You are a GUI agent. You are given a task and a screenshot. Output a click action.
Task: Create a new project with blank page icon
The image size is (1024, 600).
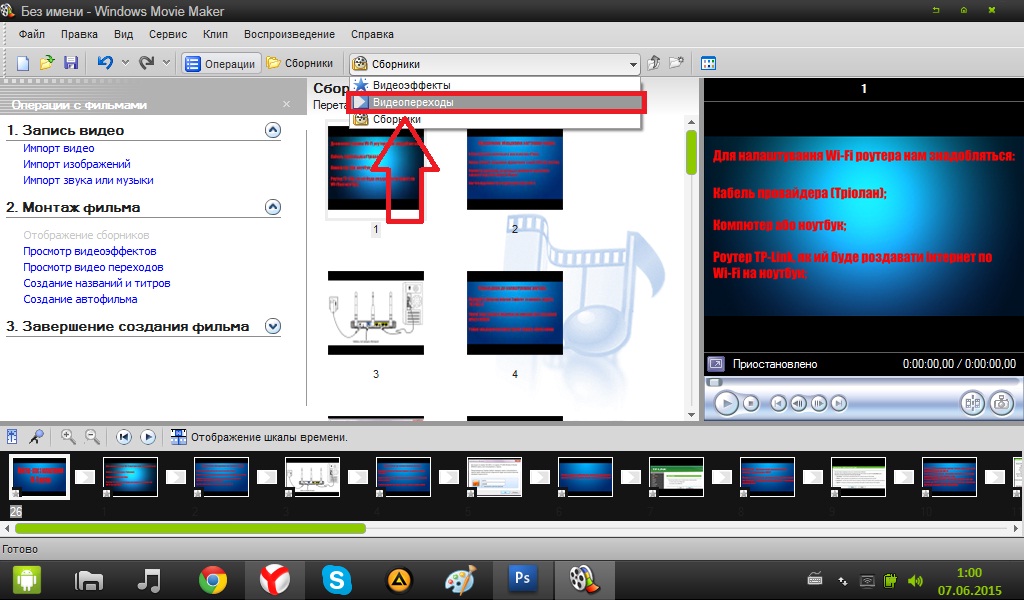point(23,63)
